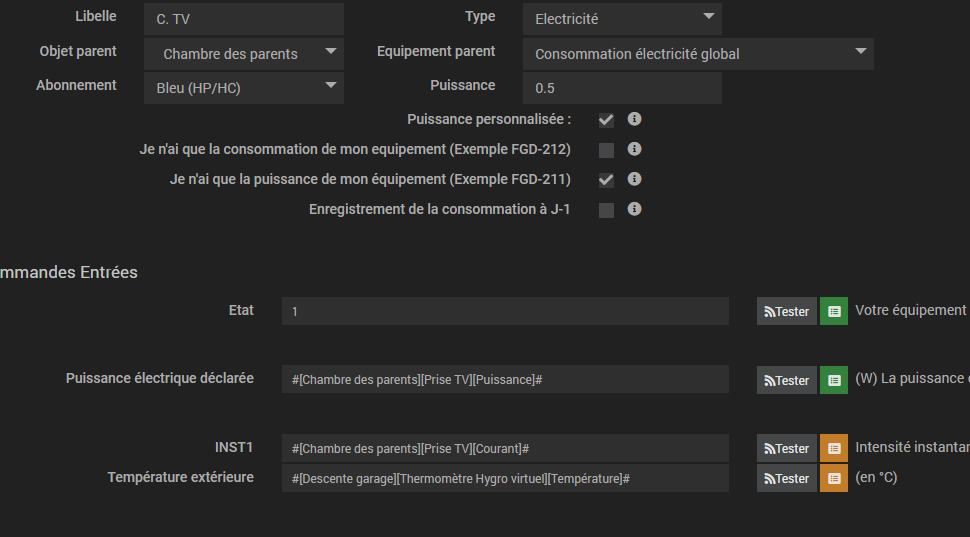Click info icon for FGD-212 consumption option
The width and height of the screenshot is (970, 537).
coord(634,149)
